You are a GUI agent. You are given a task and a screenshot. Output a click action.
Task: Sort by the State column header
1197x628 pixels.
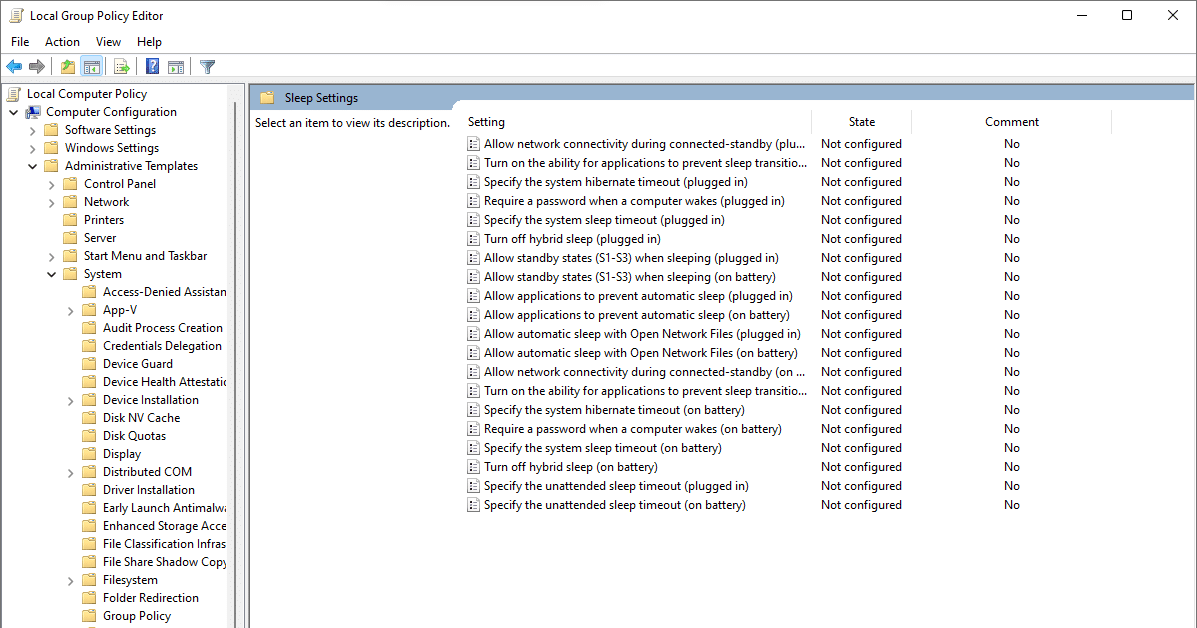[861, 122]
